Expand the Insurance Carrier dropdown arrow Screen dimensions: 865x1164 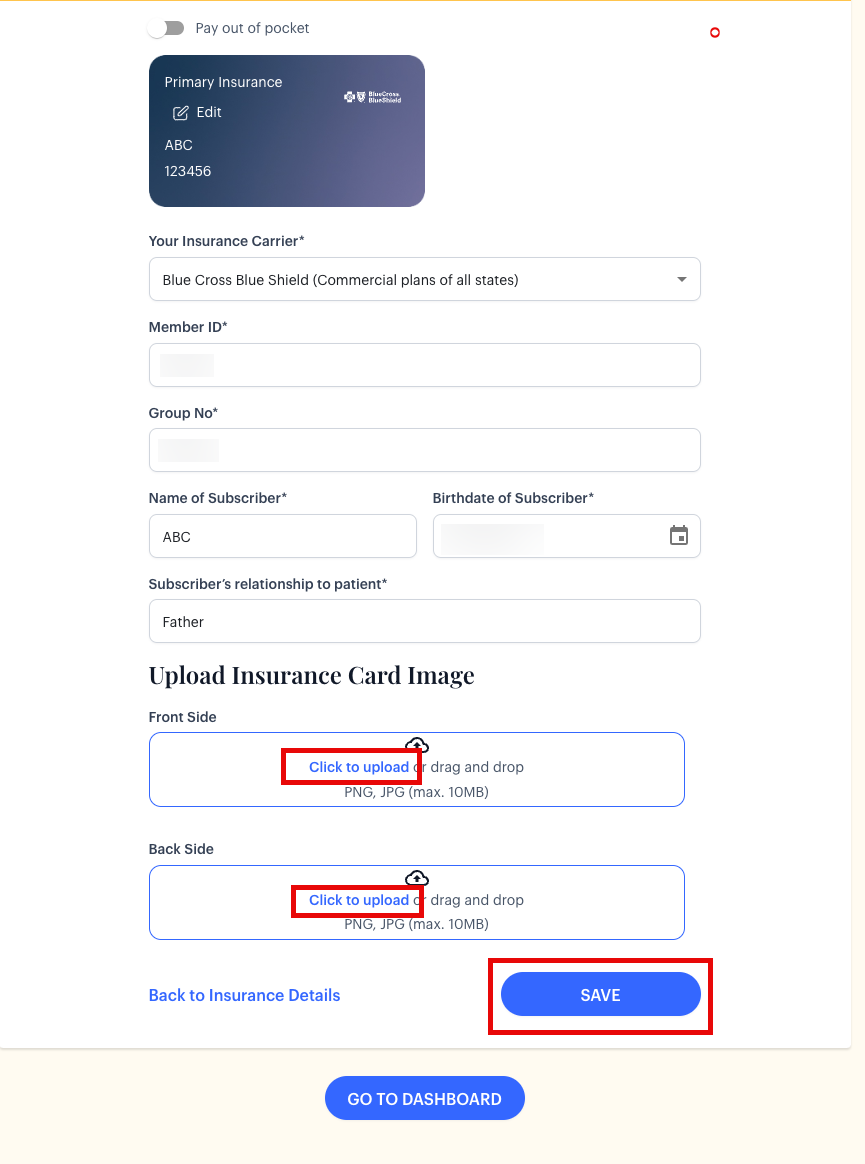pos(682,280)
